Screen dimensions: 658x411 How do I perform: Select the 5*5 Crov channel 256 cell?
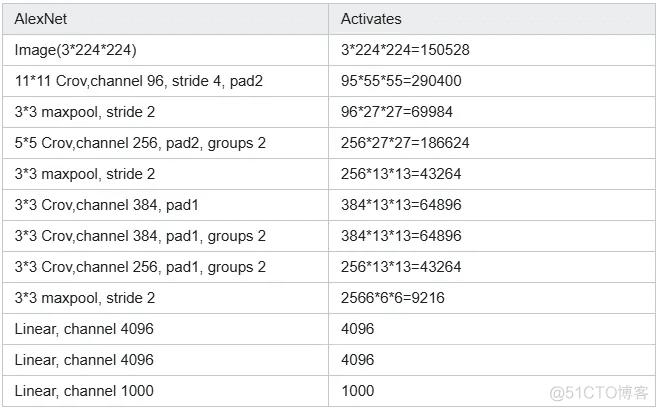tap(165, 143)
